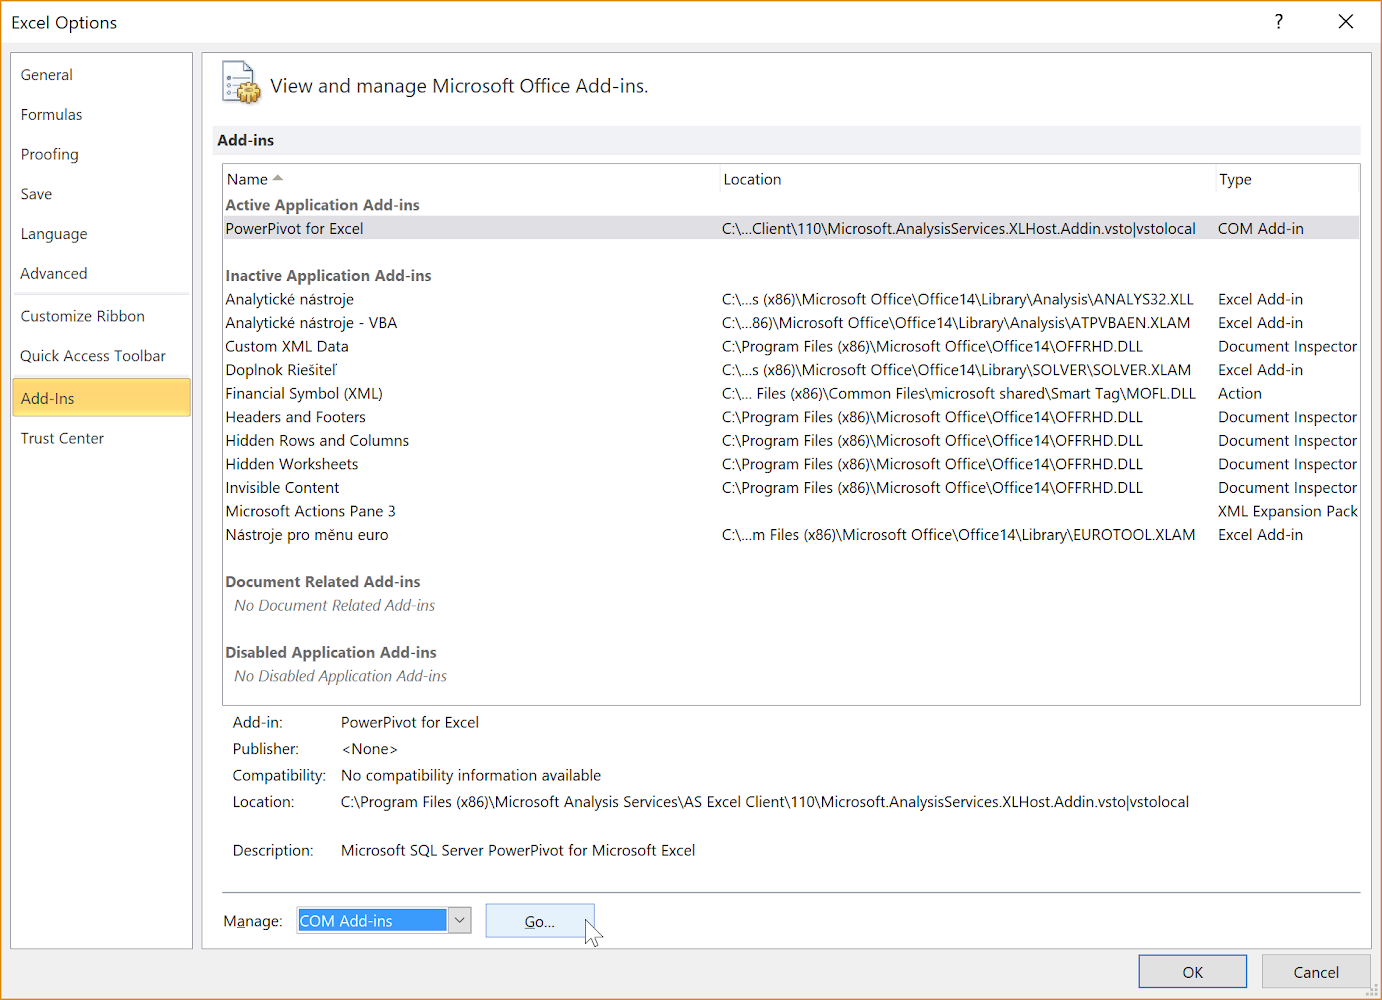Viewport: 1382px width, 1000px height.
Task: Click the Inactive Application Add-ins heading
Action: pyautogui.click(x=328, y=276)
